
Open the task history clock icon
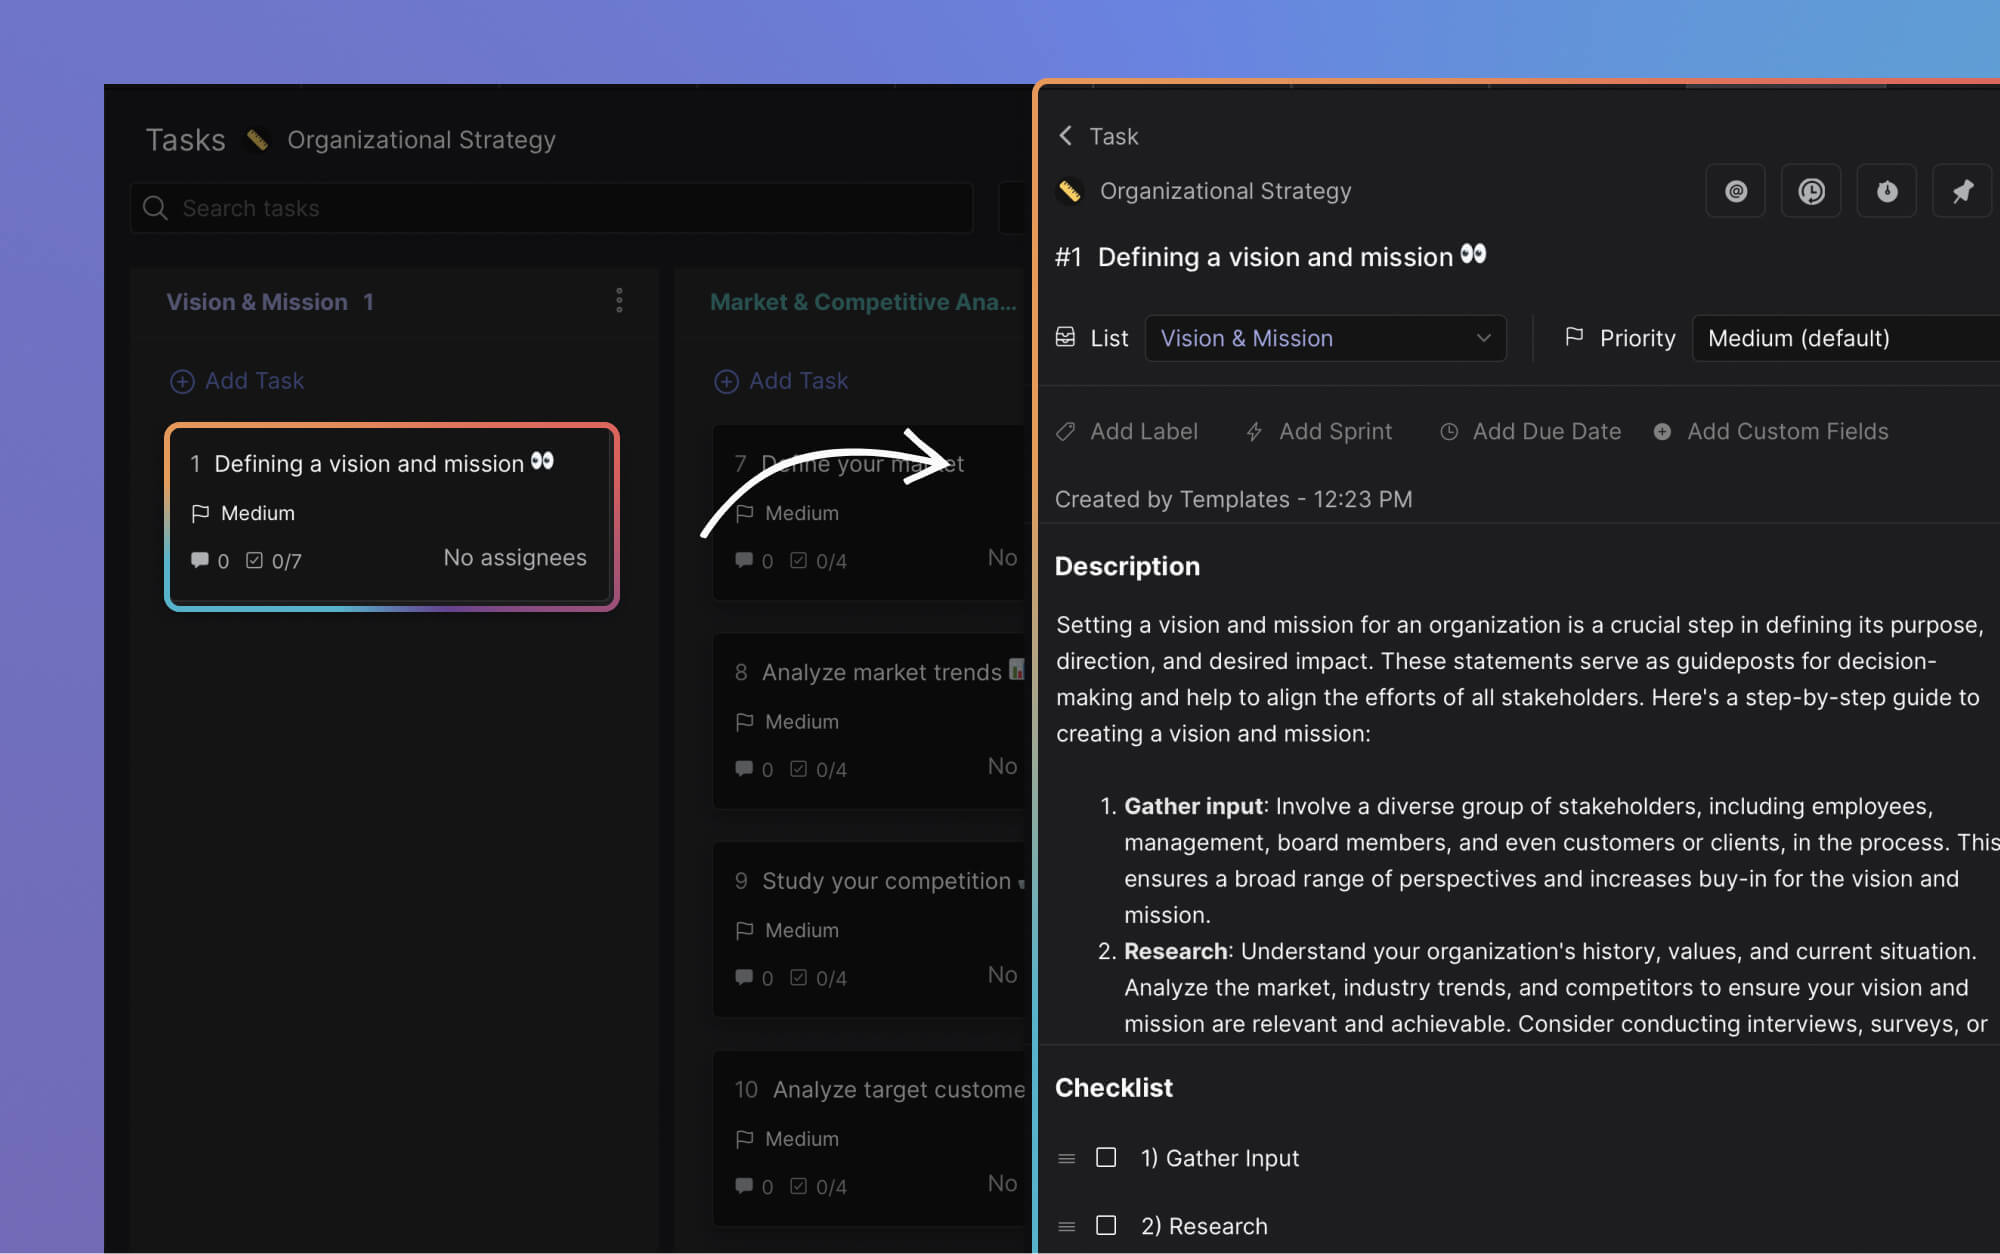tap(1811, 191)
